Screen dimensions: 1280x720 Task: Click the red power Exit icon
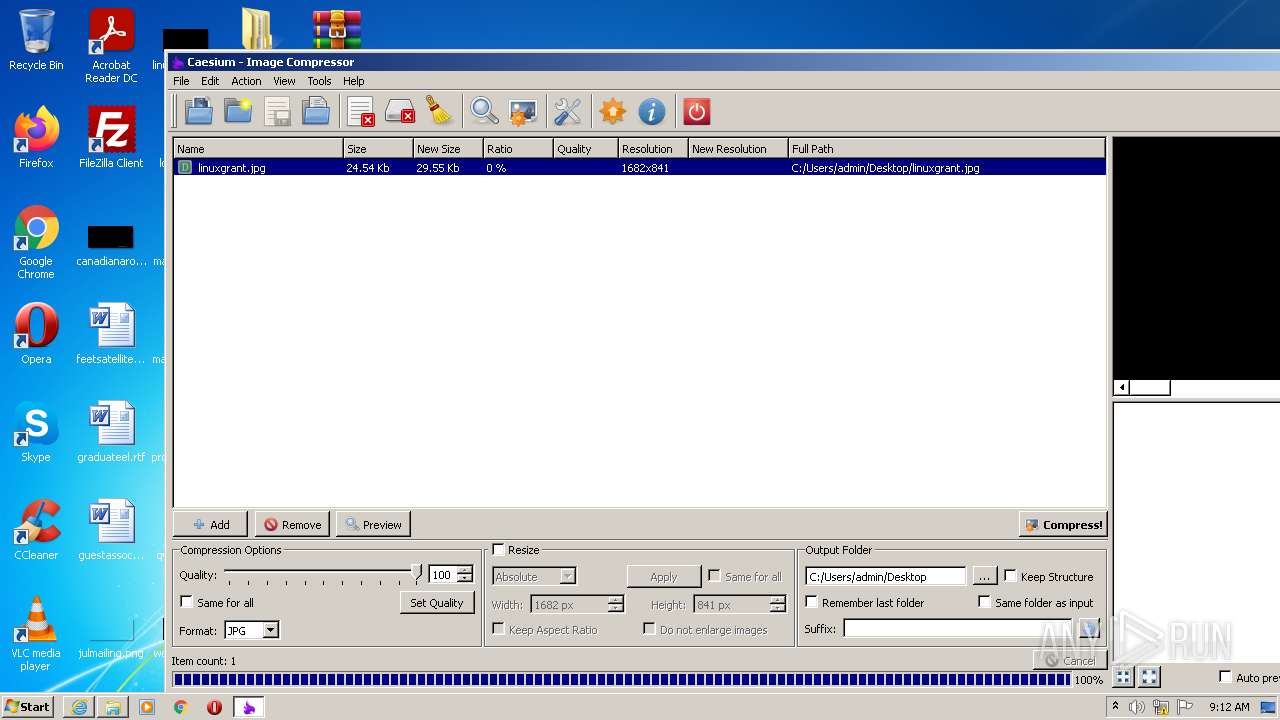(696, 111)
